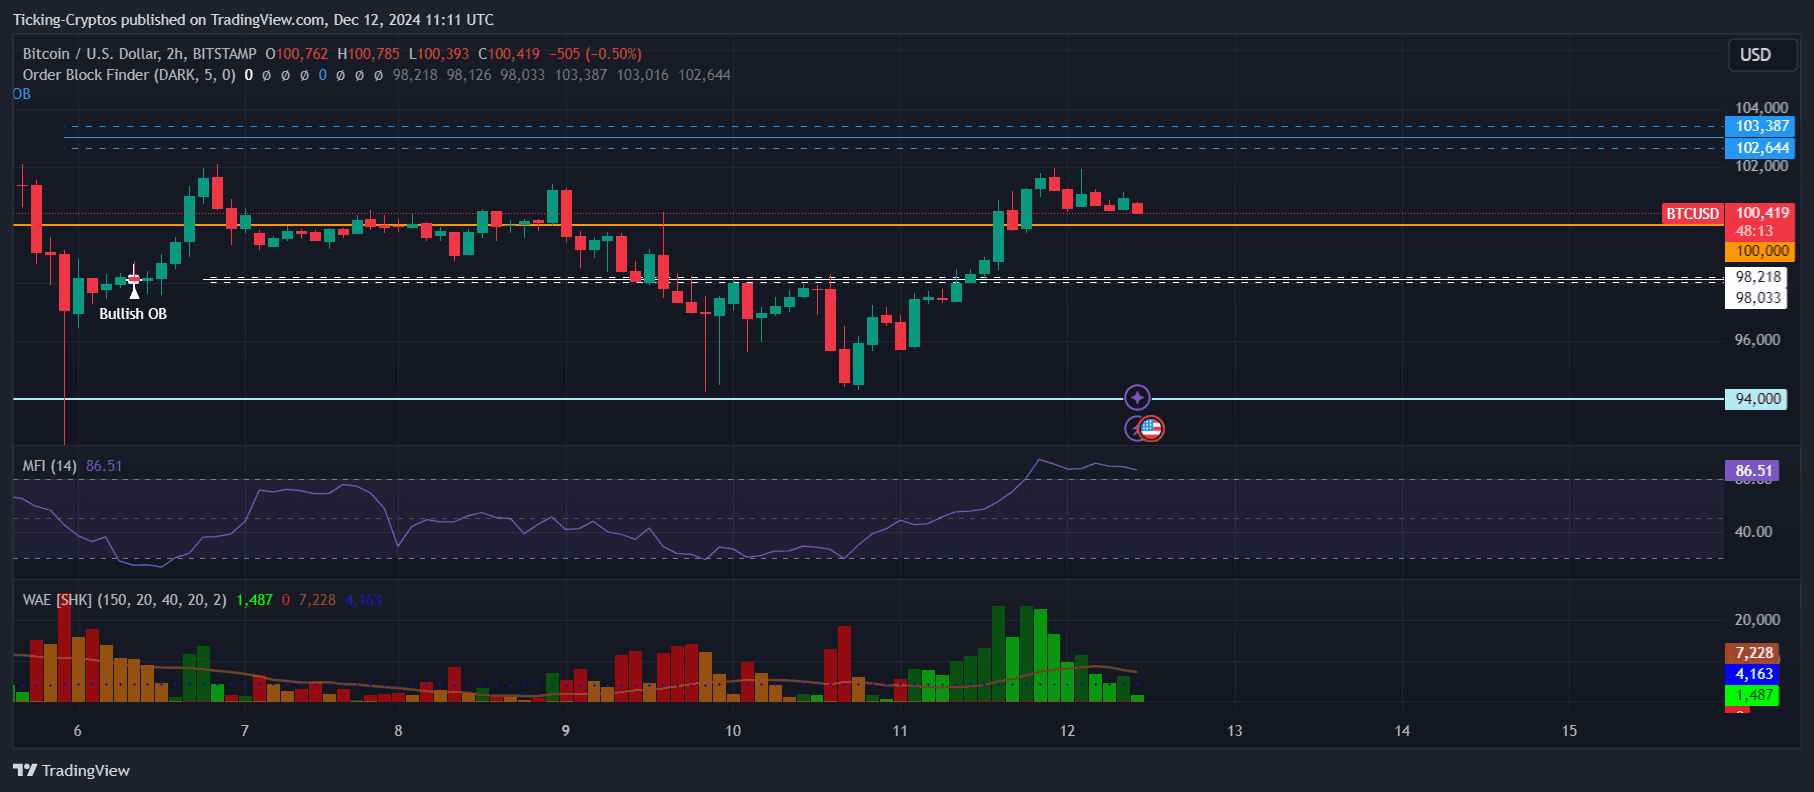Click the 48:13 countdown timer
The height and width of the screenshot is (792, 1814).
pyautogui.click(x=1754, y=231)
